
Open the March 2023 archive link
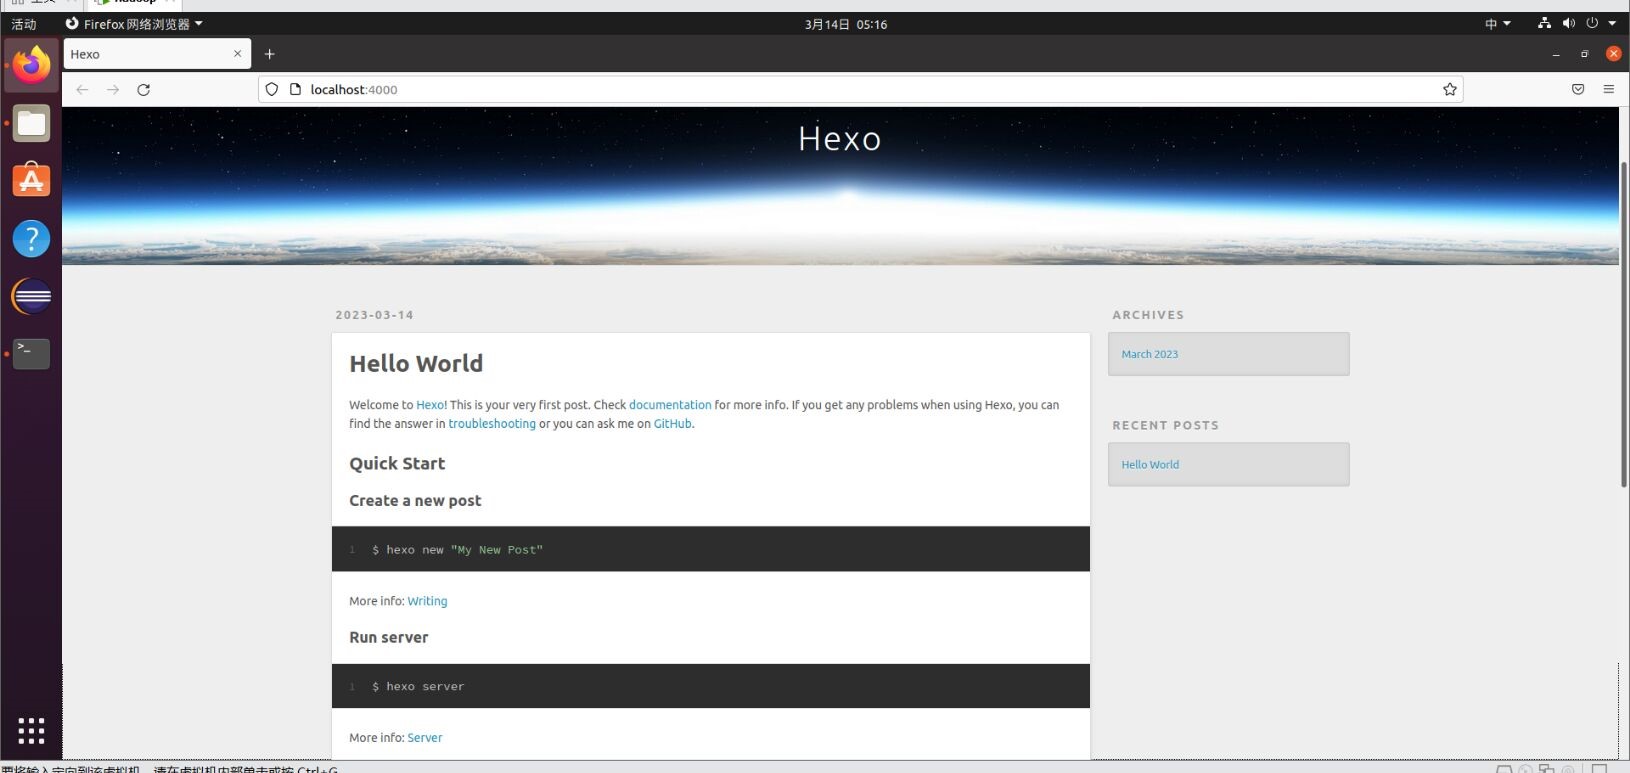point(1149,354)
